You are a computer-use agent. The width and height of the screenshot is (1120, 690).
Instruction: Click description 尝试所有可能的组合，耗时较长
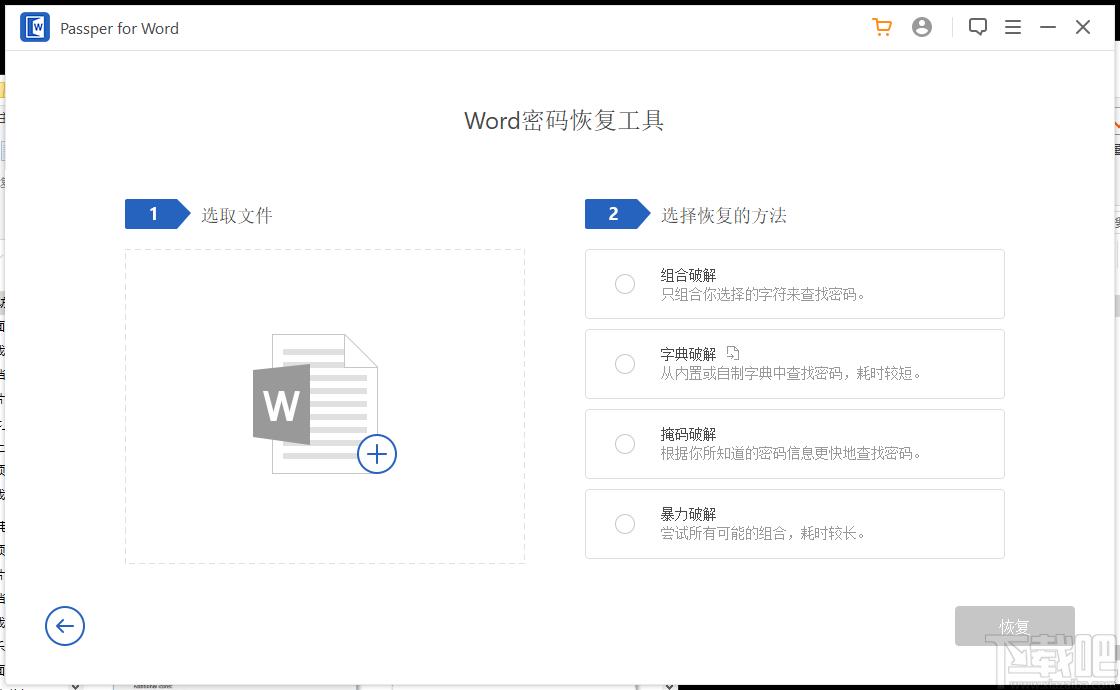point(763,533)
